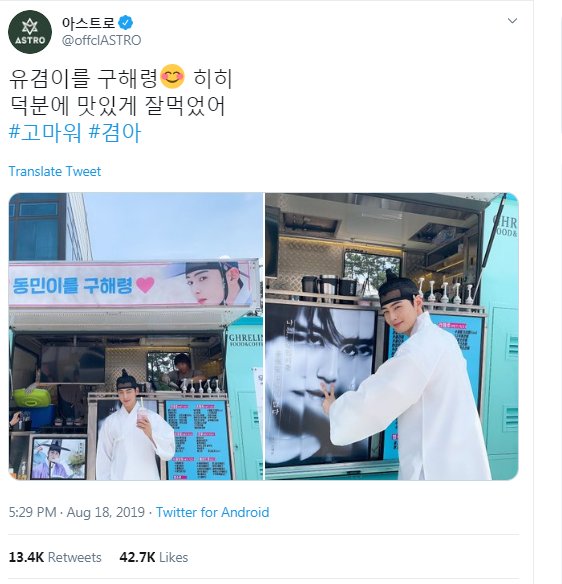Click the black-and-white face poster in the right photo
This screenshot has width=562, height=584.
coord(322,385)
